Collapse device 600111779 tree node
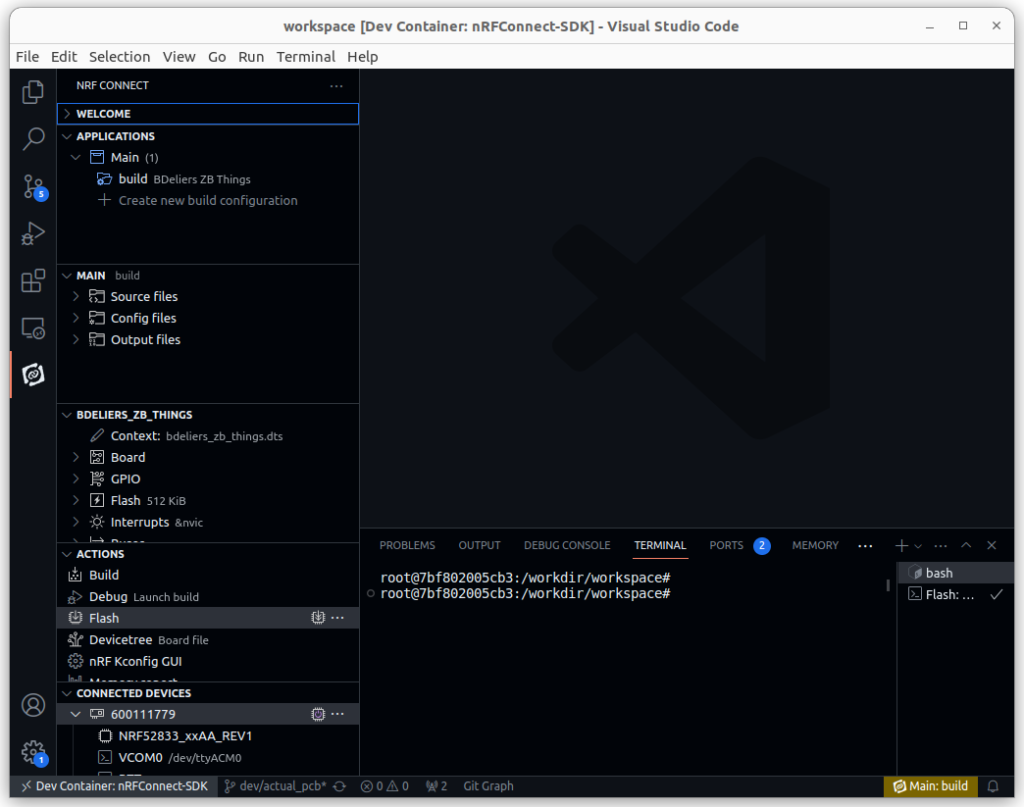 [x=76, y=714]
